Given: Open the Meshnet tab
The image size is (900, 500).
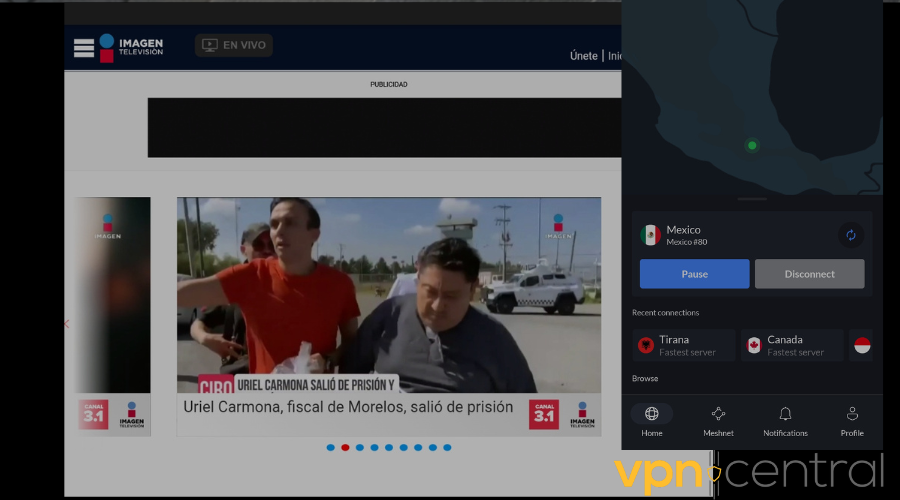Looking at the screenshot, I should point(718,421).
